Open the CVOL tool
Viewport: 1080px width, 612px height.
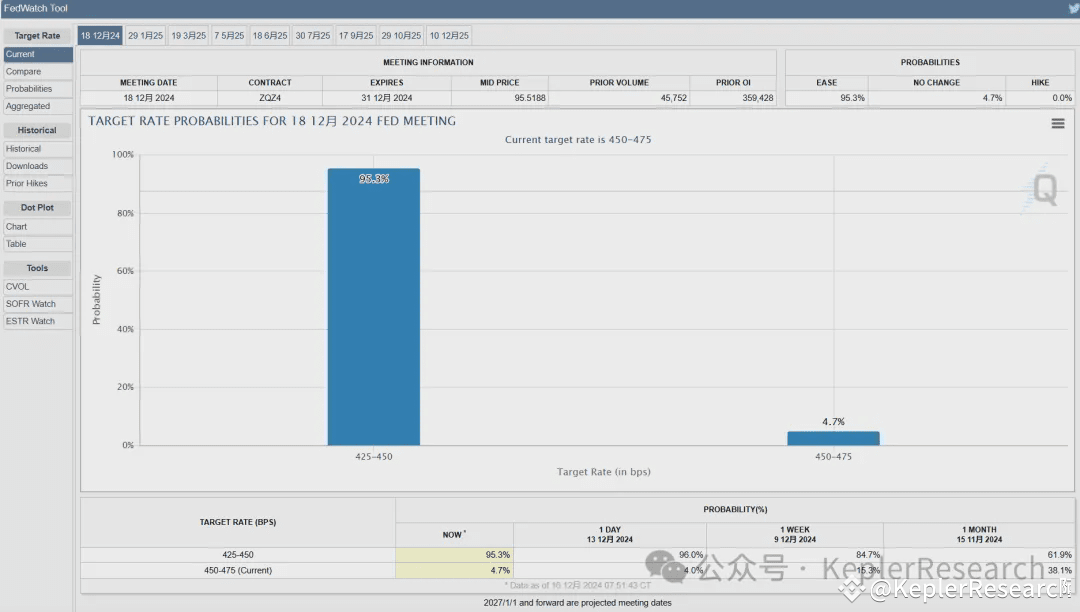coord(38,286)
